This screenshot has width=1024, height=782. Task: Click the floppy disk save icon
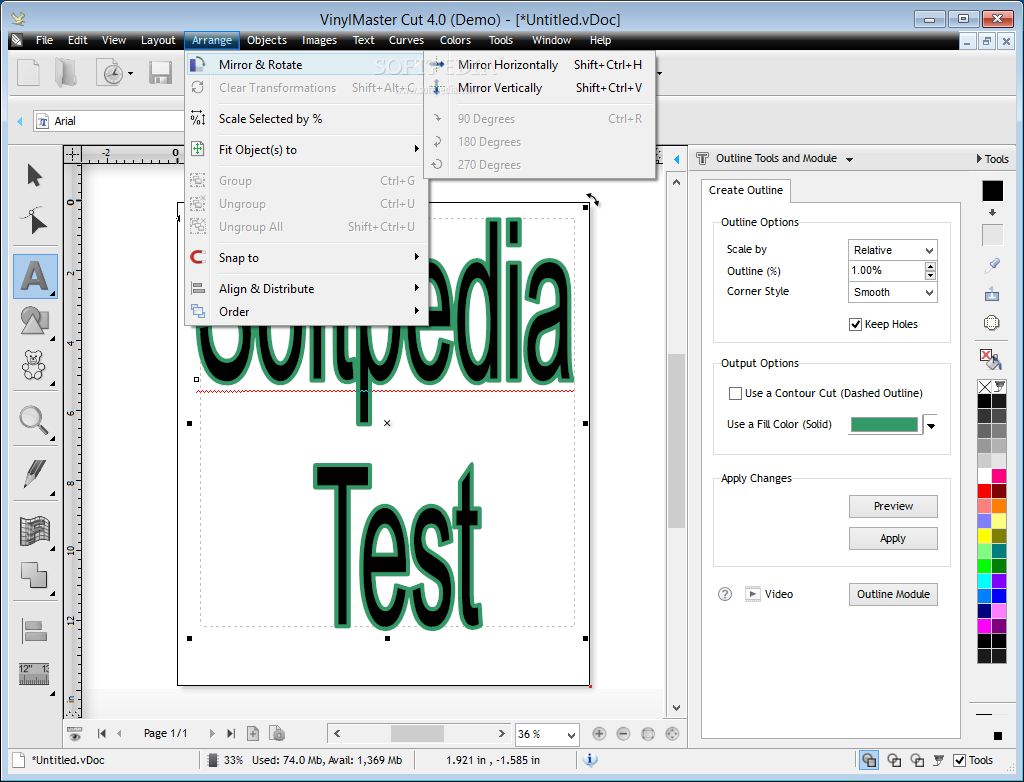[x=160, y=73]
